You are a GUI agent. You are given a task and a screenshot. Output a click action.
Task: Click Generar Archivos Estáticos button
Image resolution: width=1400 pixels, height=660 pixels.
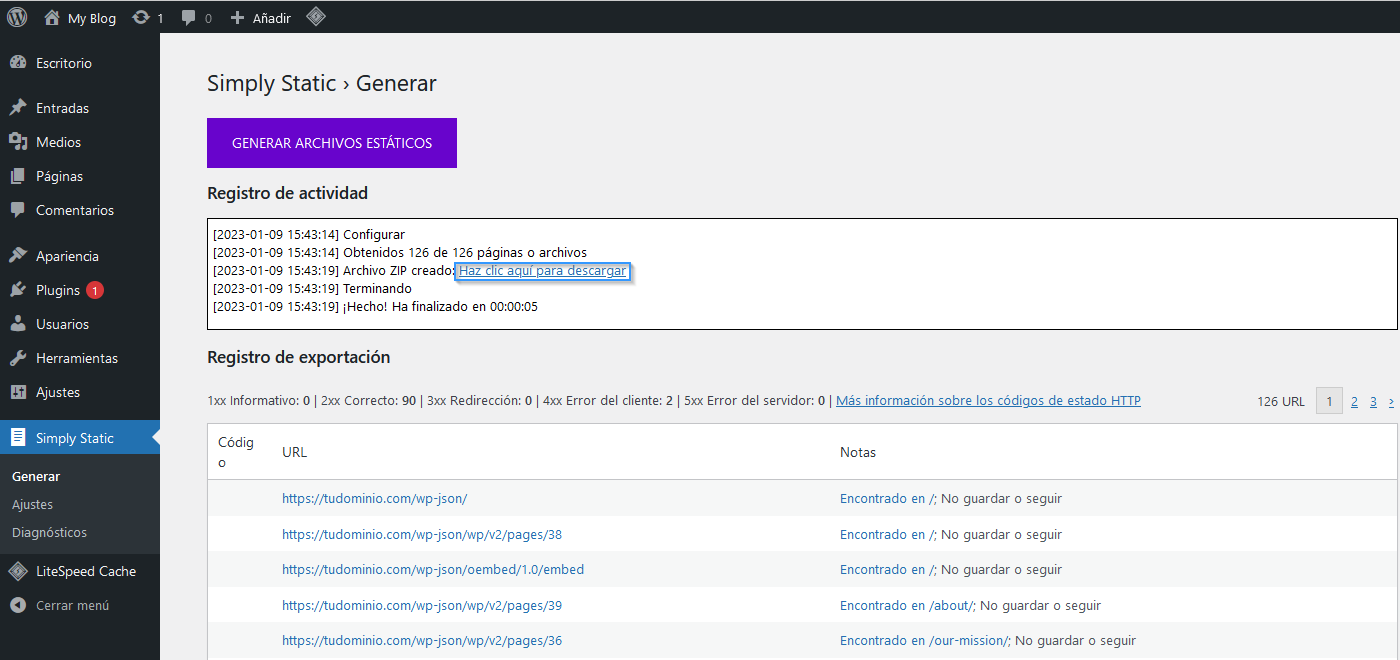(332, 143)
